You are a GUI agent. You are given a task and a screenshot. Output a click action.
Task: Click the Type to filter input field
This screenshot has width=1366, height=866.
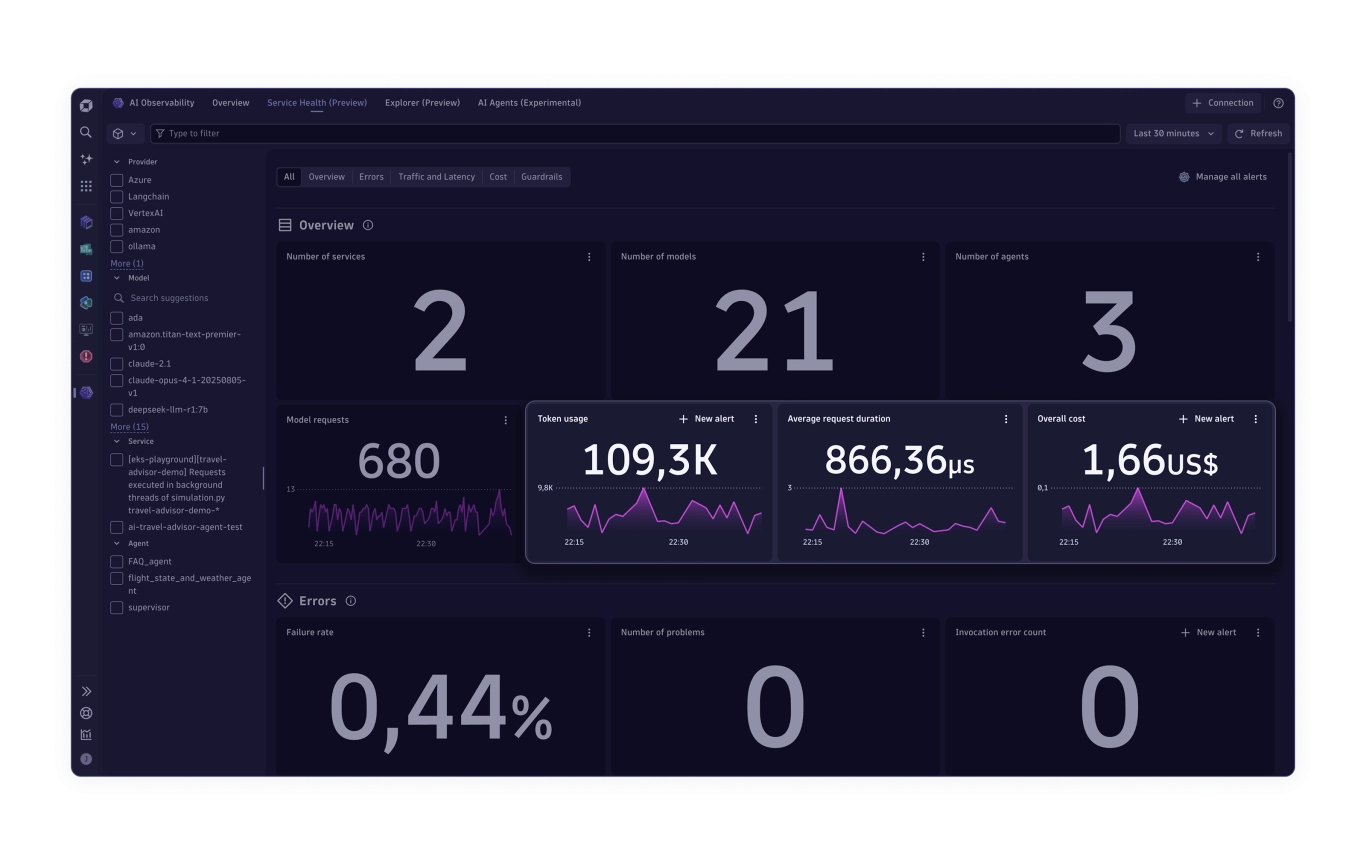tap(640, 133)
